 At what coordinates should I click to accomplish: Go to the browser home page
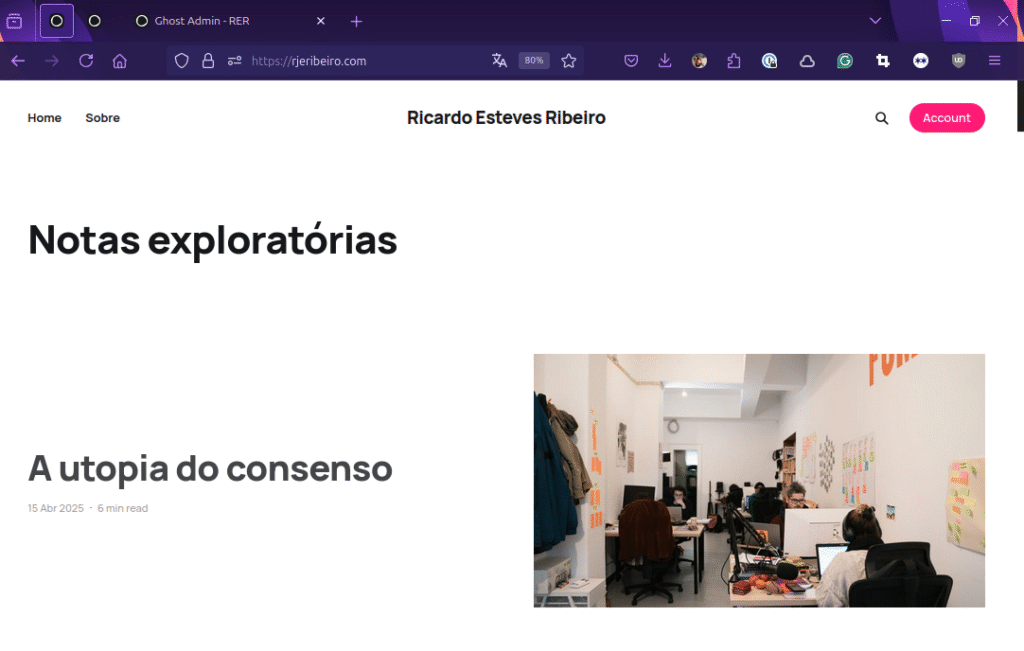[120, 61]
